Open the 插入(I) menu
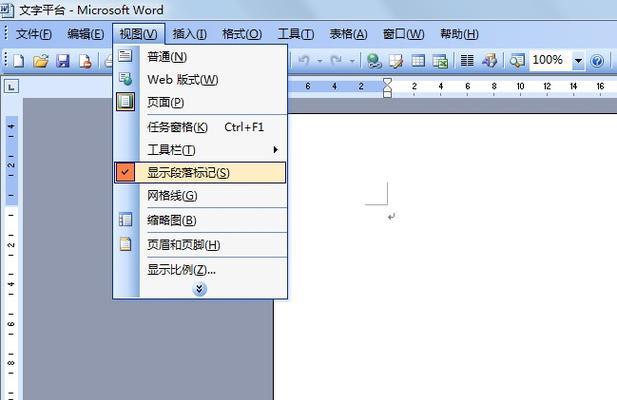Viewport: 617px width, 400px height. (189, 34)
